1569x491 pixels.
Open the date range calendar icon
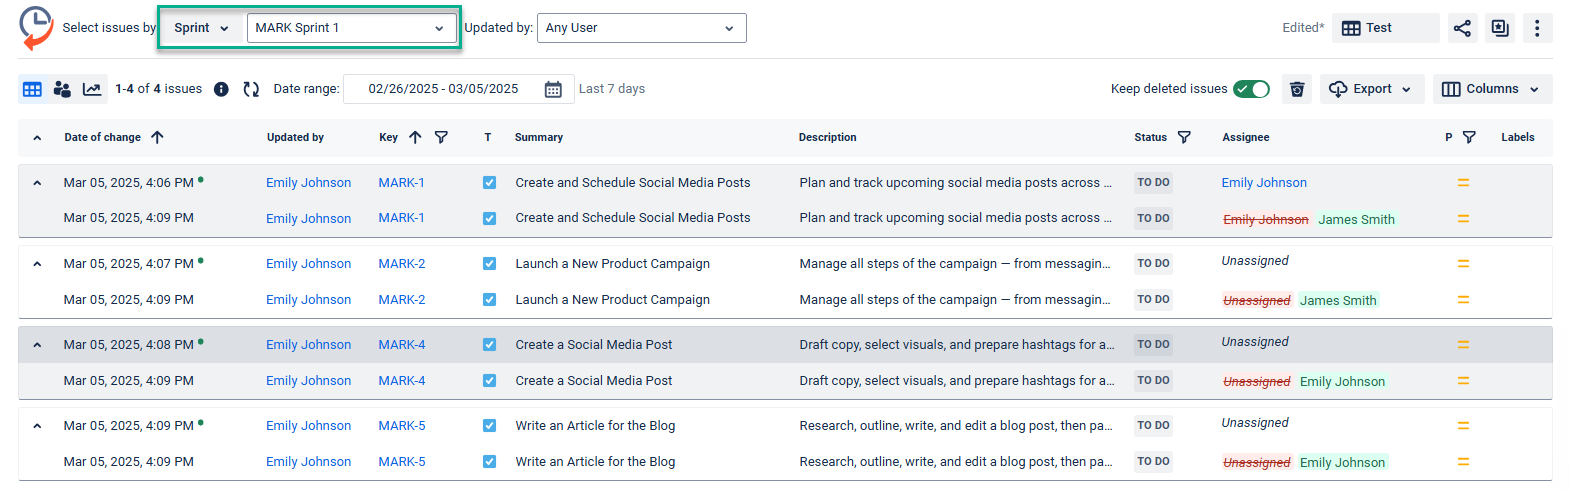tap(553, 89)
